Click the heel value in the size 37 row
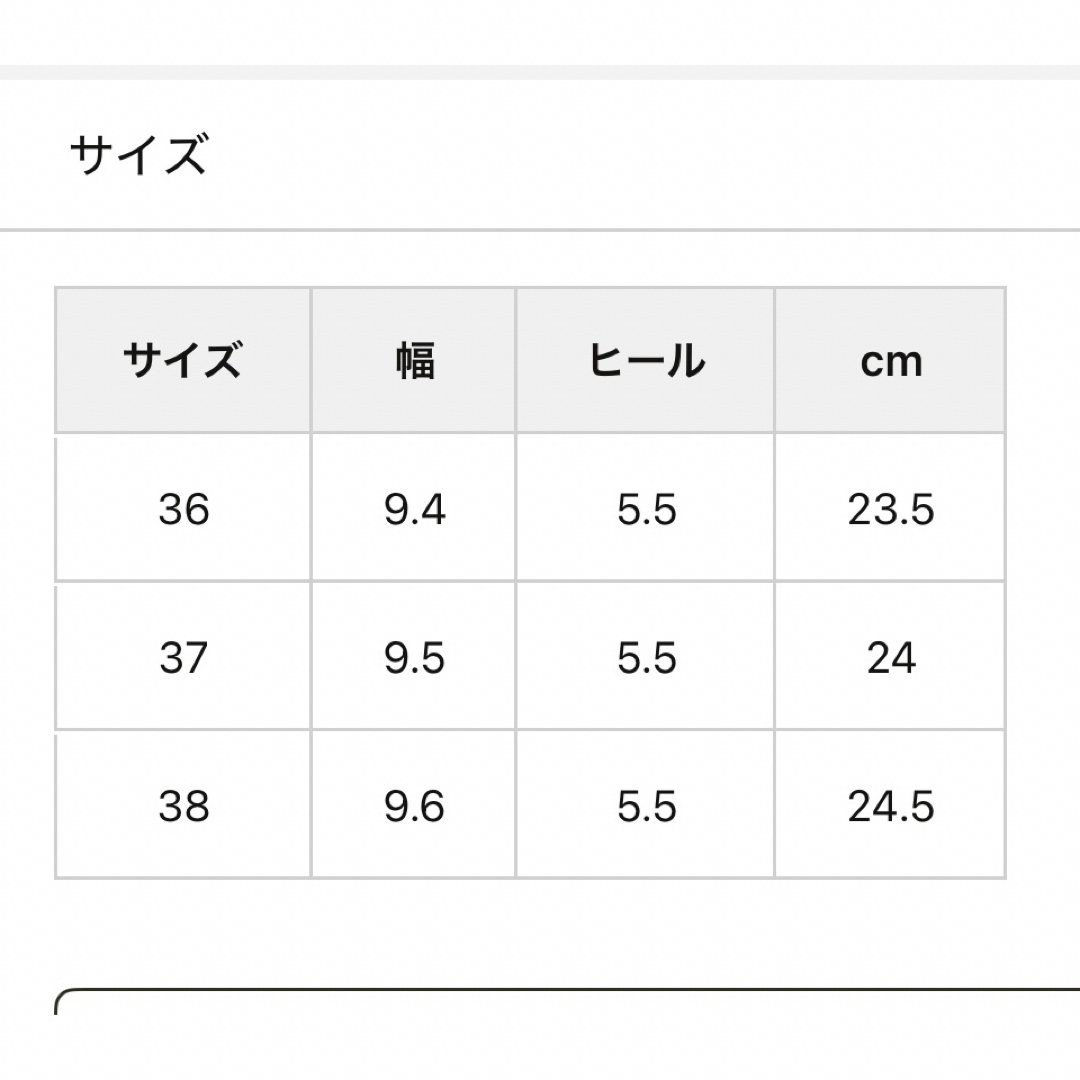The height and width of the screenshot is (1080, 1080). pos(645,656)
